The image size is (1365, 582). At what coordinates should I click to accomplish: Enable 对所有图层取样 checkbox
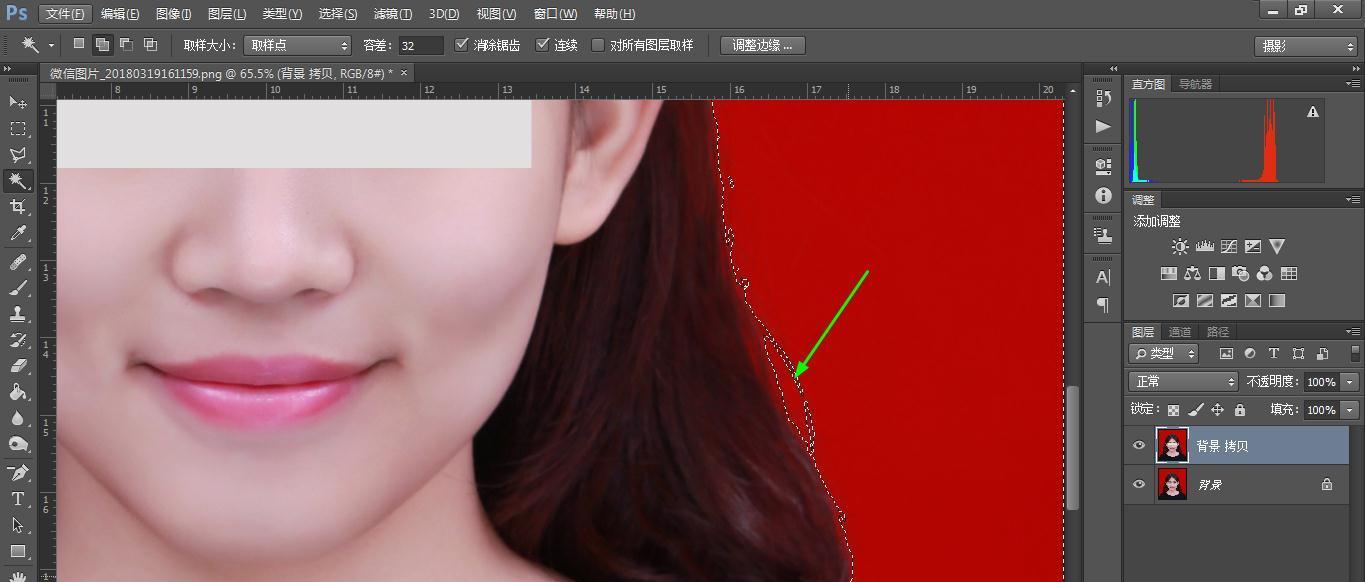pos(598,45)
